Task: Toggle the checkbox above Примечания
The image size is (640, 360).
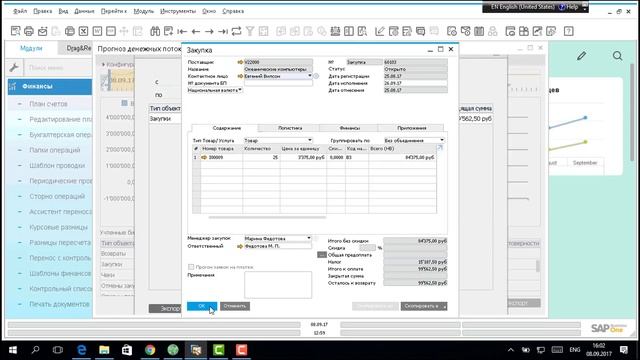Action: pyautogui.click(x=191, y=267)
